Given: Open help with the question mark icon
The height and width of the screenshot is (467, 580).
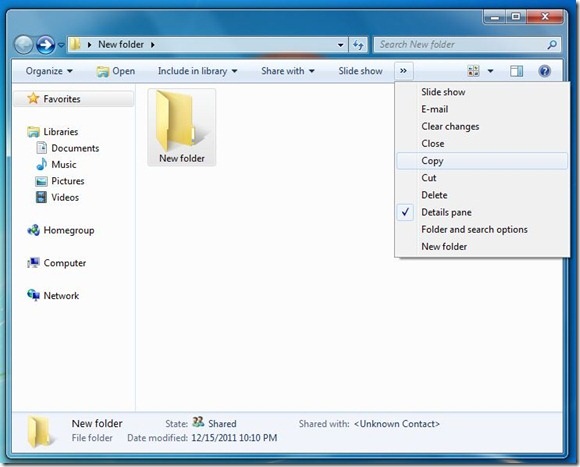Looking at the screenshot, I should 544,71.
